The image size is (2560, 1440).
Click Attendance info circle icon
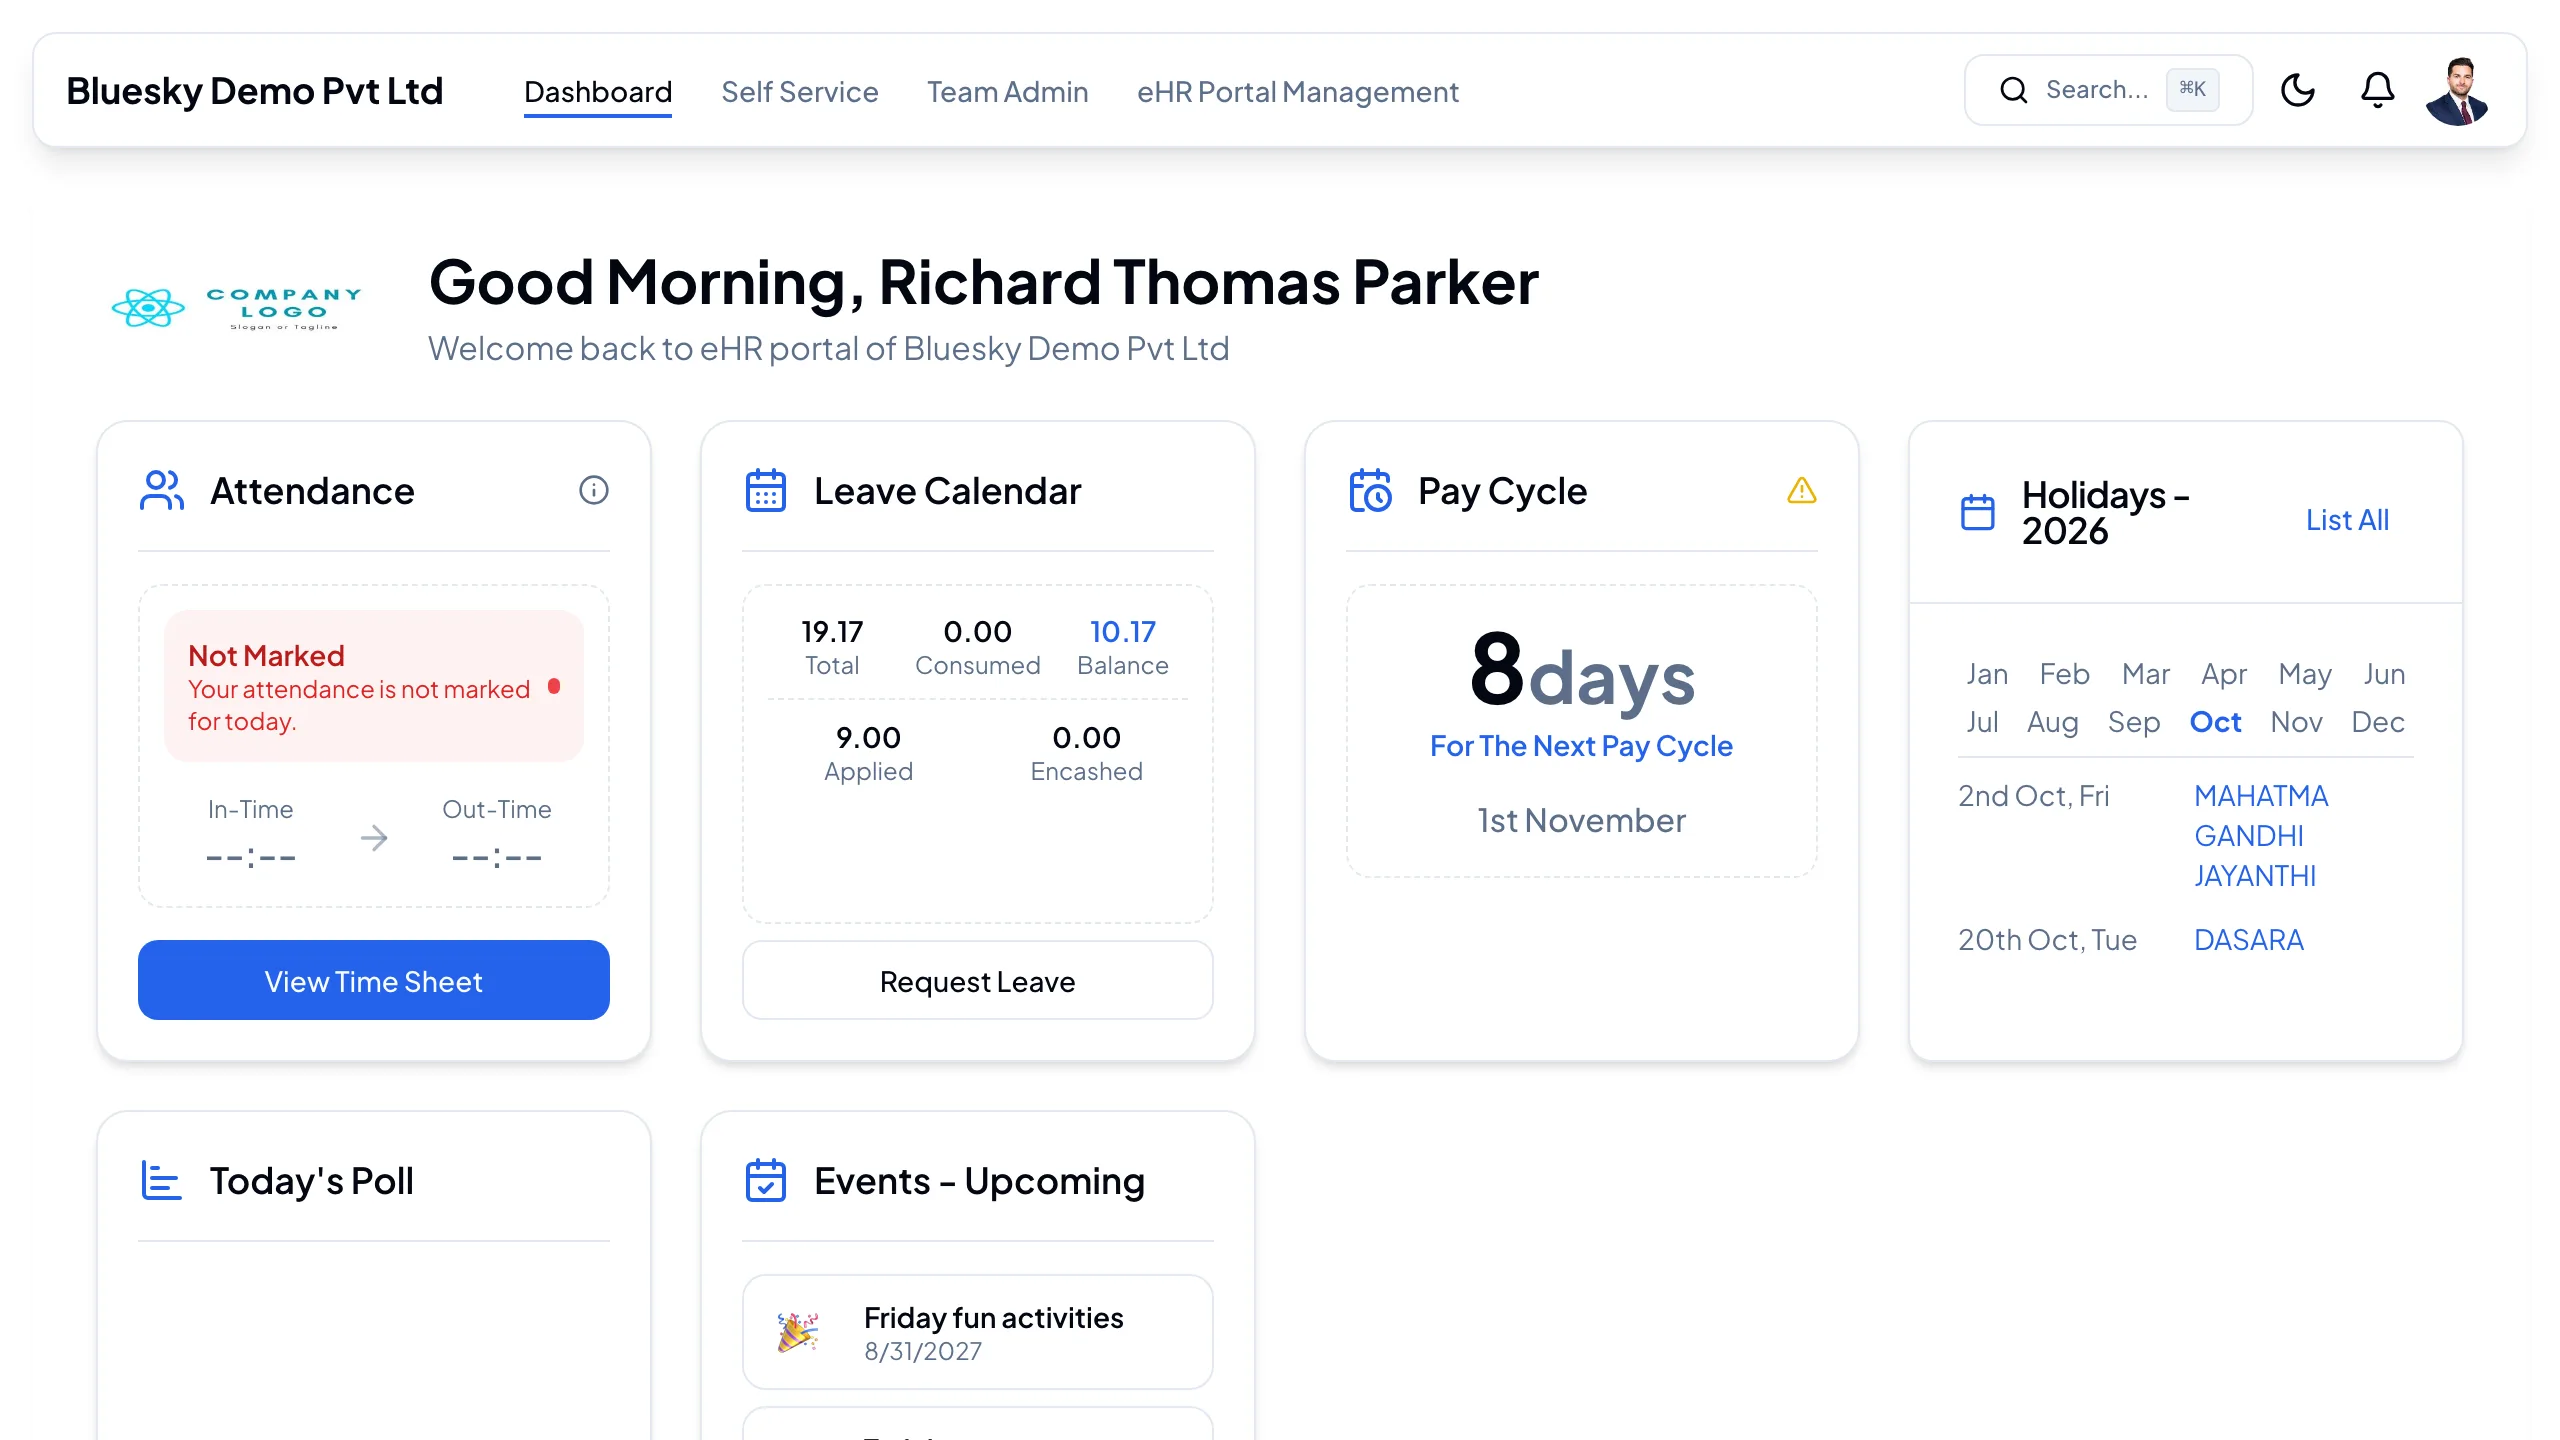click(x=594, y=490)
